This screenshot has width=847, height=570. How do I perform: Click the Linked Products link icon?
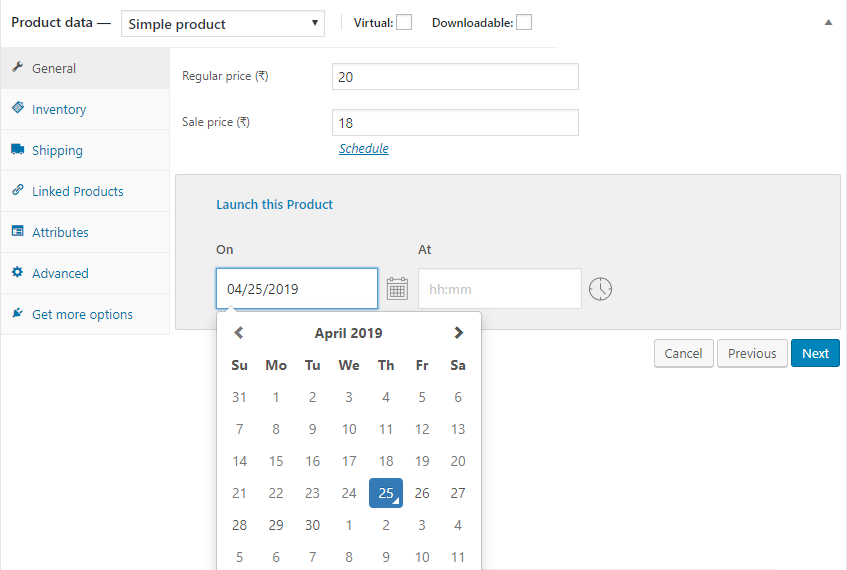point(18,190)
